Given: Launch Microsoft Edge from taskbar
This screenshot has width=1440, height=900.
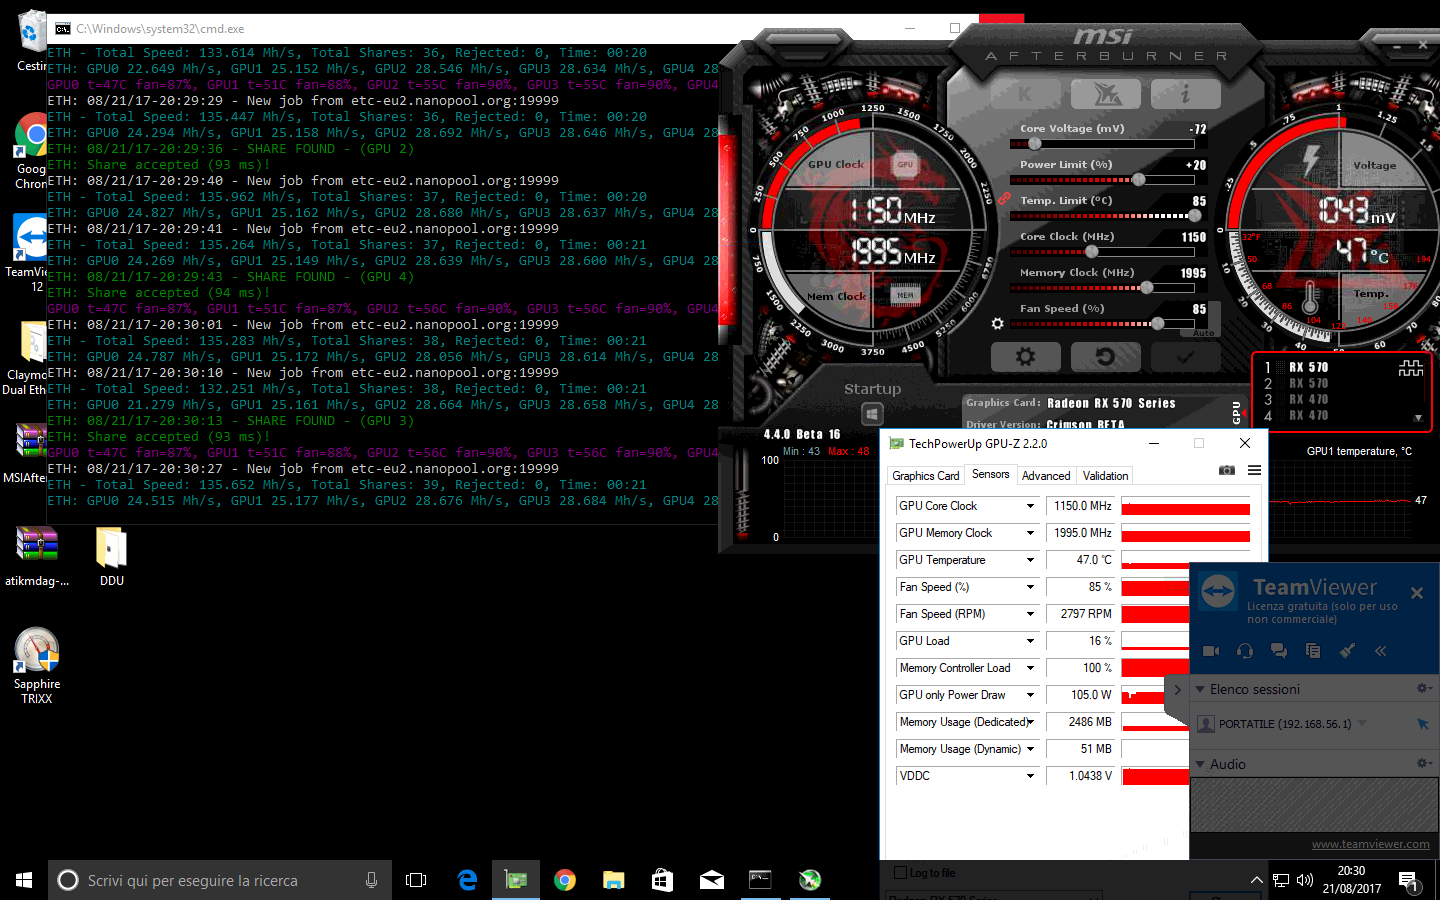Looking at the screenshot, I should (x=467, y=880).
